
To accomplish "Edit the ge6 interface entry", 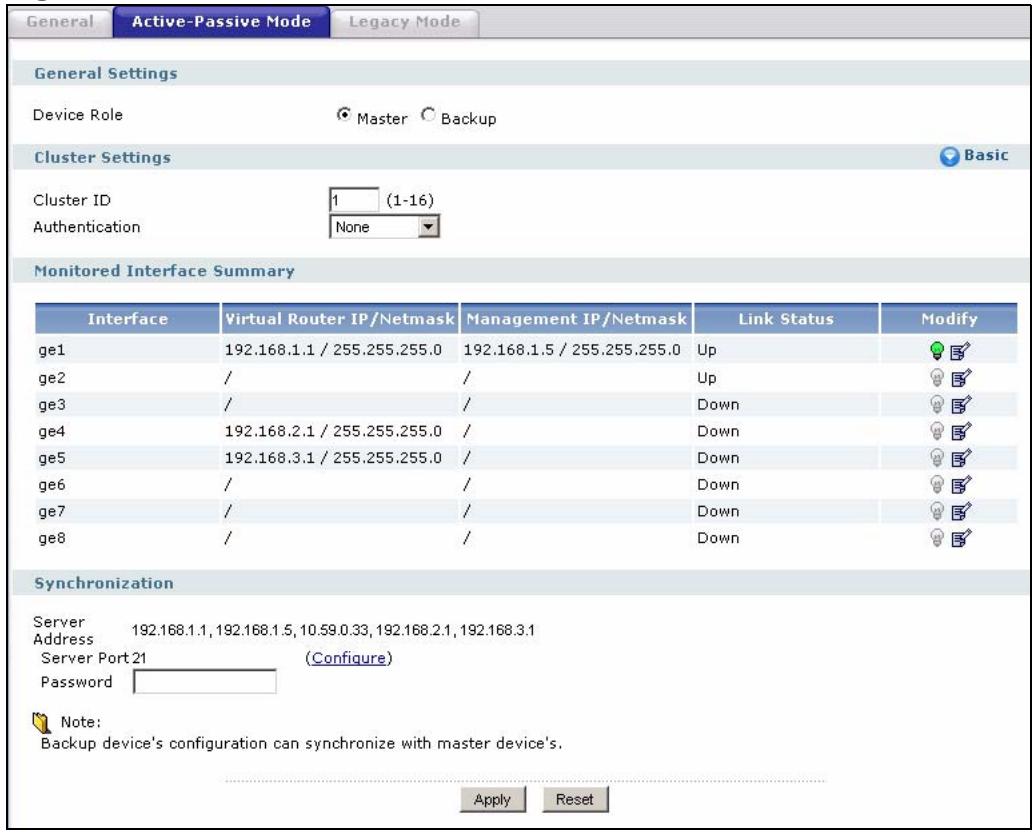I will (961, 485).
